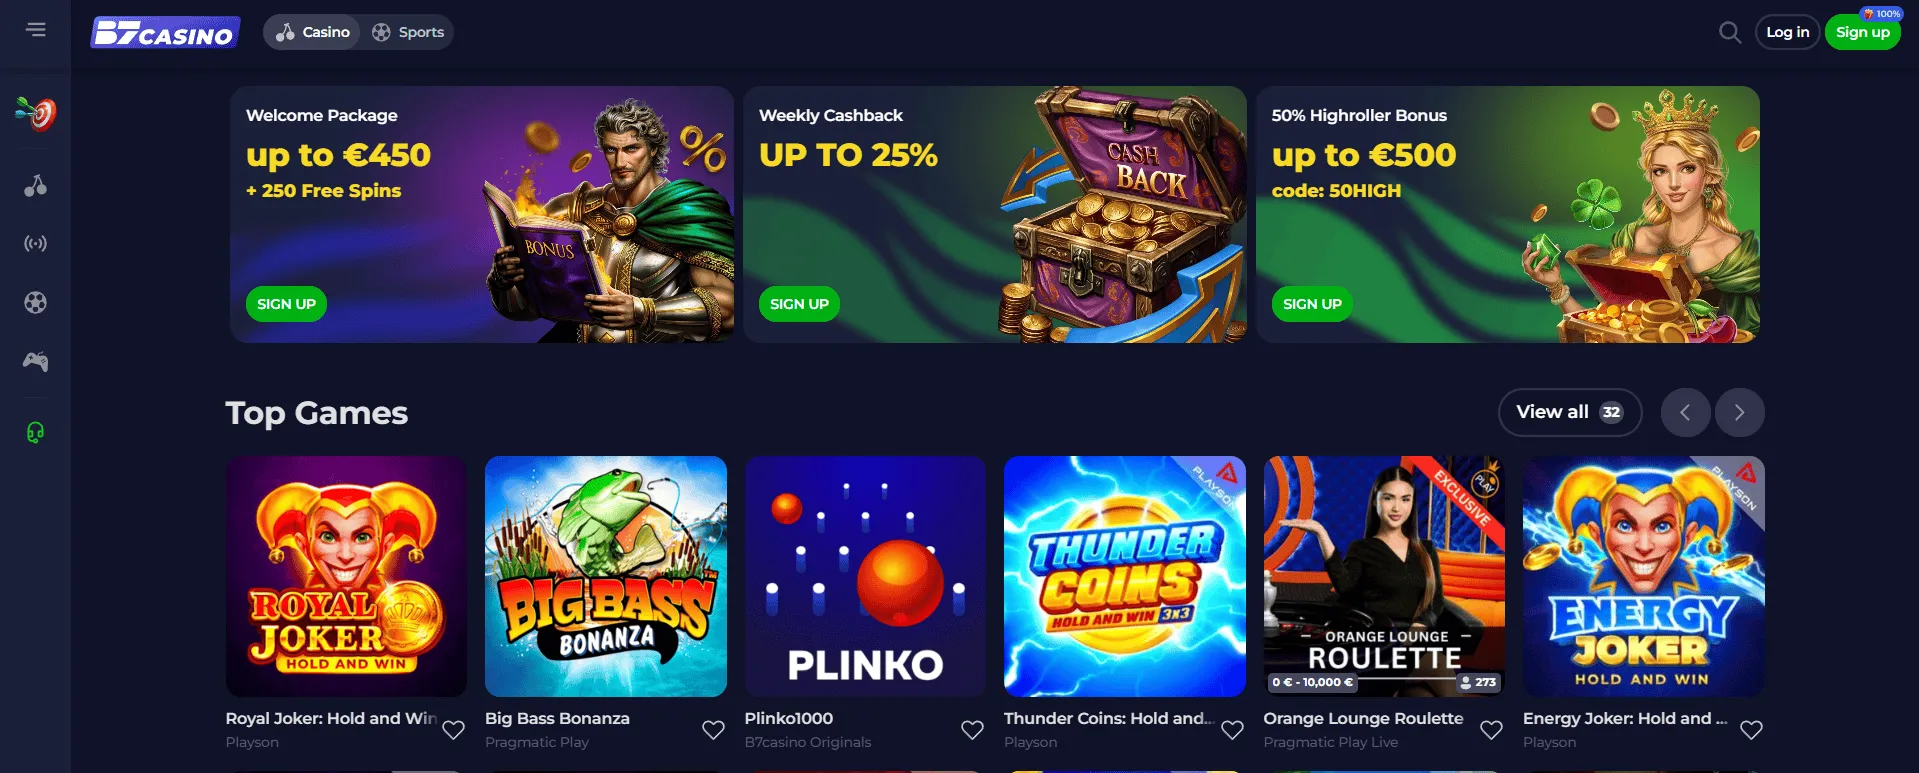Click the B7 Casino logo
The image size is (1919, 773).
pos(165,32)
